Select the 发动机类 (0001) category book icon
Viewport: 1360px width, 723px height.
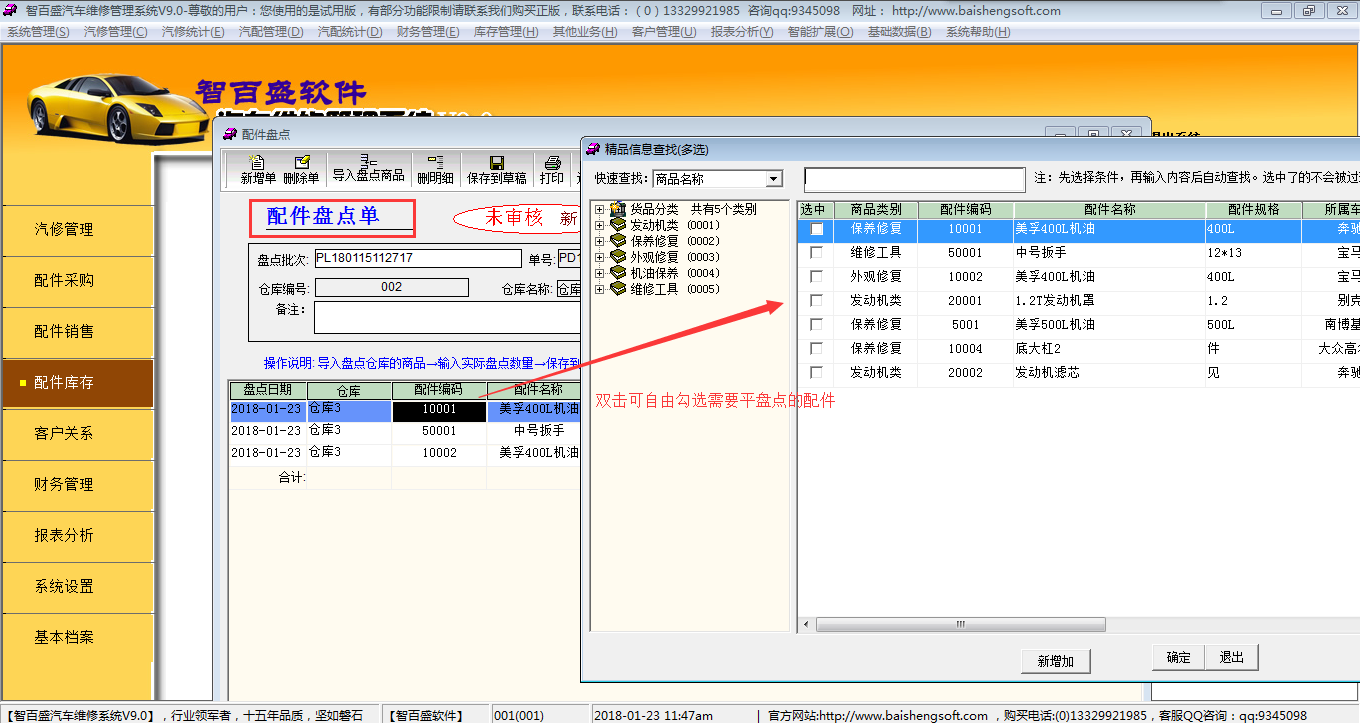[x=618, y=225]
